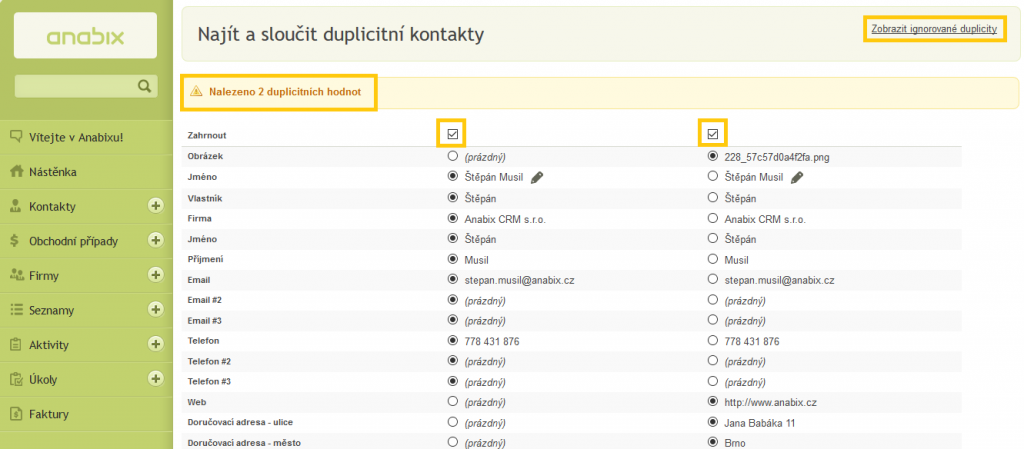Click Zobrazit ignorované duplicity link
The width and height of the screenshot is (1024, 449).
click(x=934, y=29)
